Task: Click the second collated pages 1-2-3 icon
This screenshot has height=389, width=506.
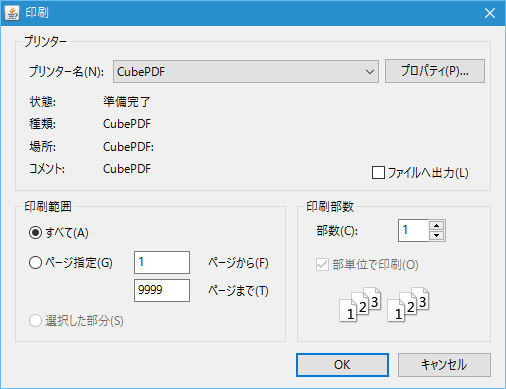Action: coord(408,304)
